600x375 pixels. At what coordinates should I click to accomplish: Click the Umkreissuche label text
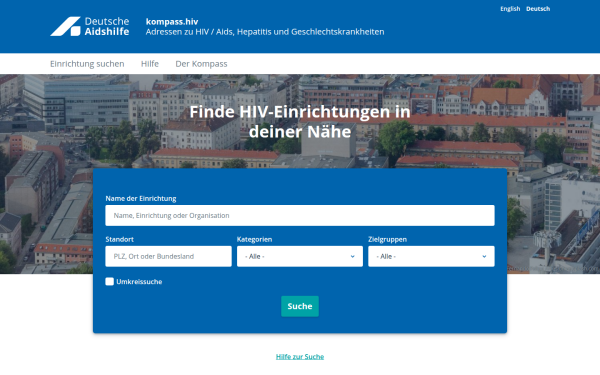pos(139,282)
